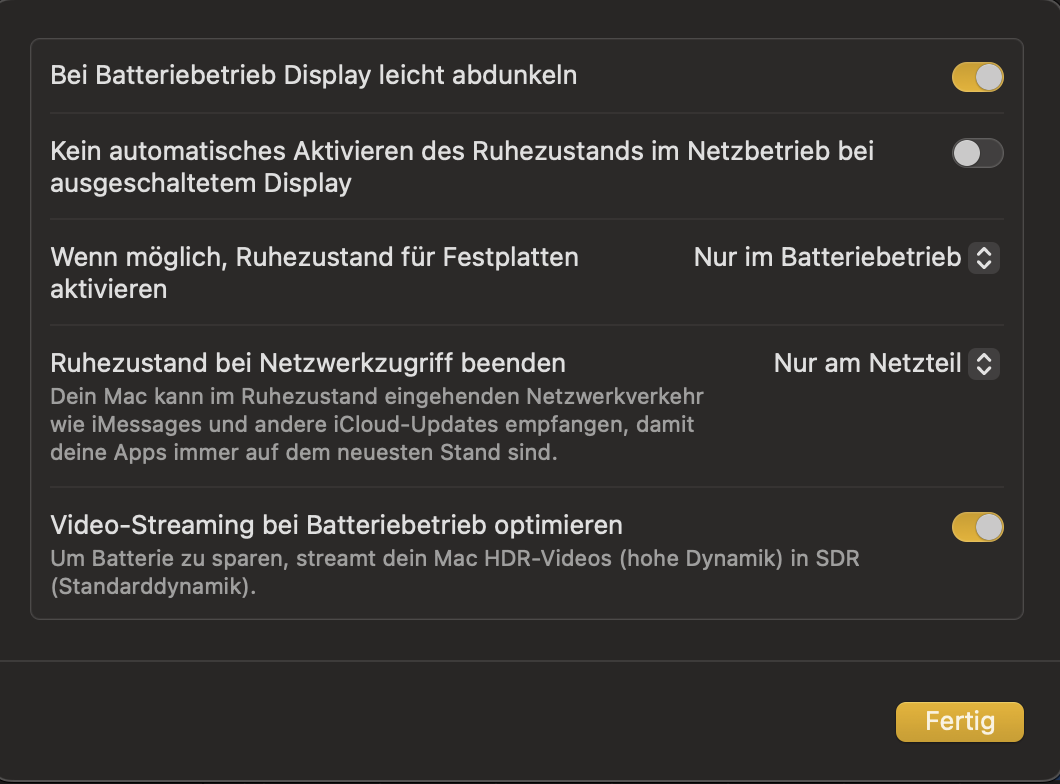Open the 'Nur am Netzteil' popup menu
Screen dimensions: 1060x784
(x=885, y=364)
